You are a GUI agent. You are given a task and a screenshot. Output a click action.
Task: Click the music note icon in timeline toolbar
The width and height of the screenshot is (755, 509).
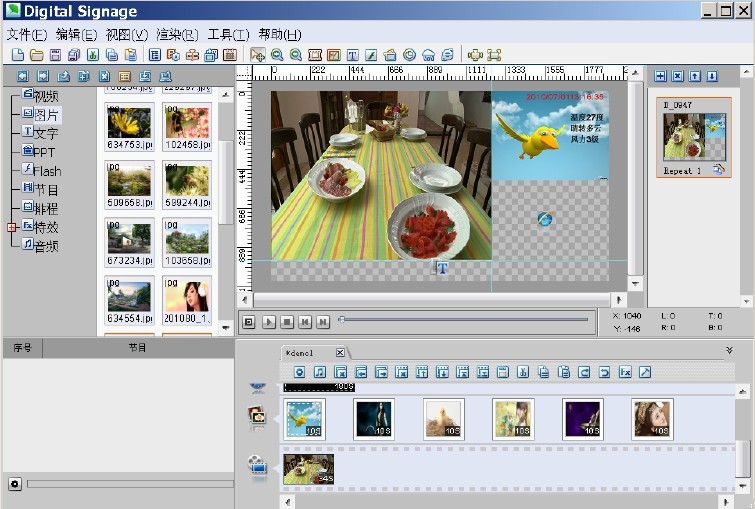320,372
